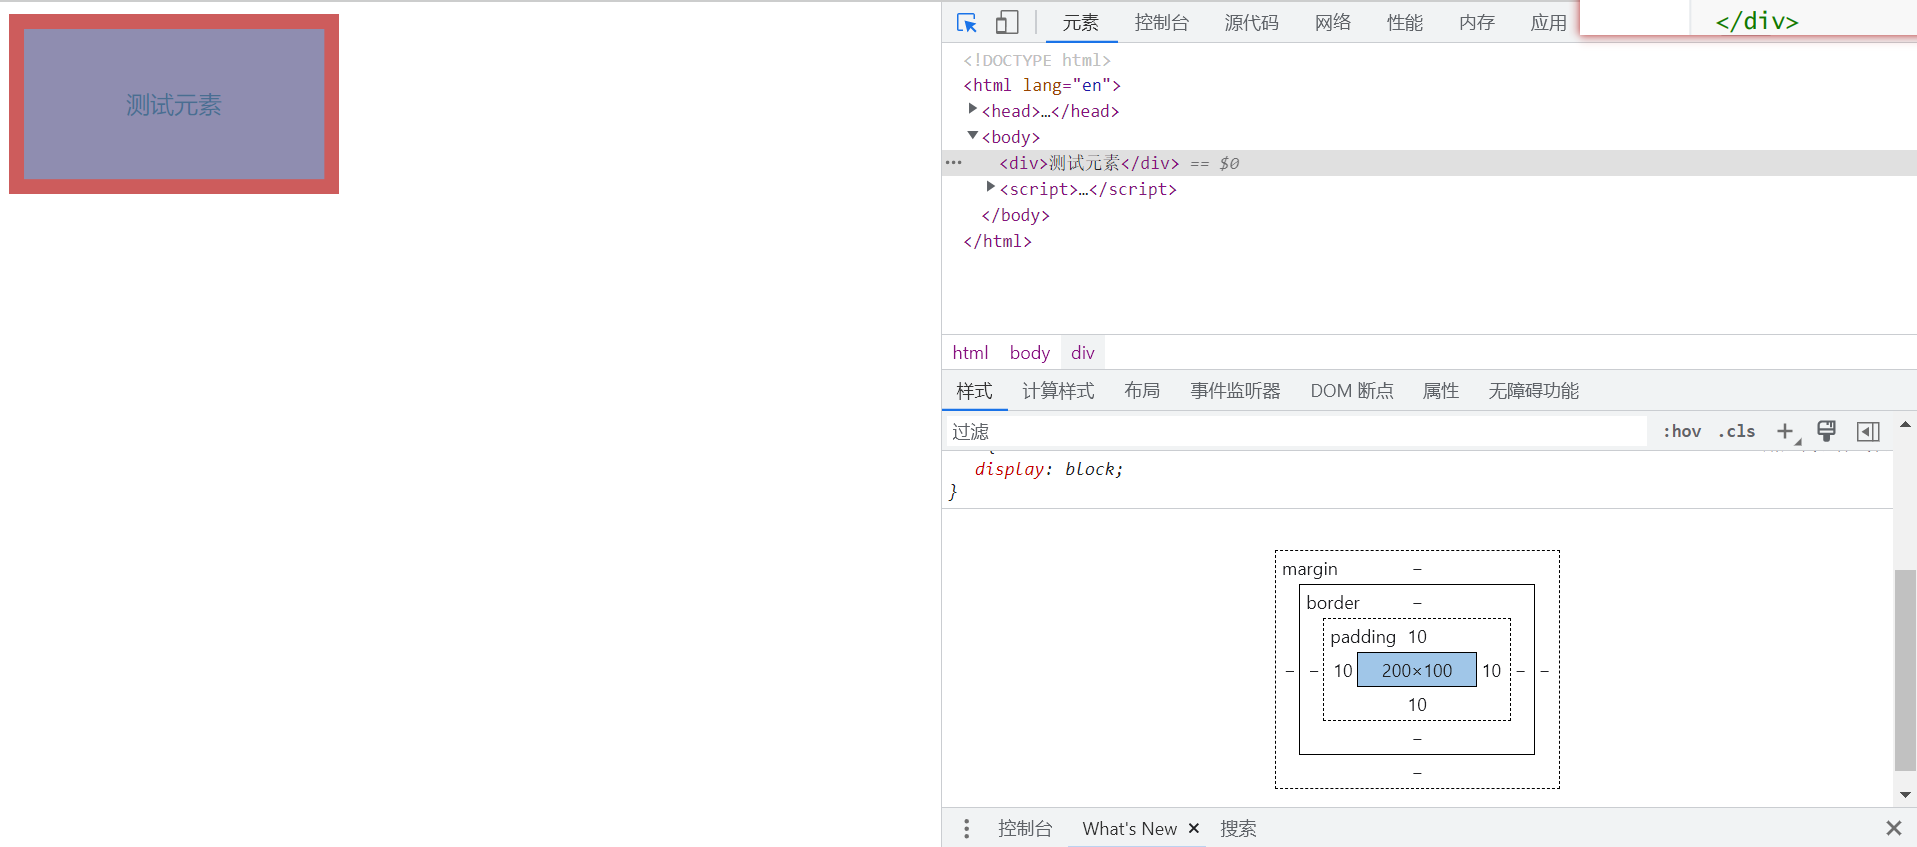The image size is (1917, 847).
Task: Click the styles pane scroll down arrow
Action: pyautogui.click(x=1905, y=795)
